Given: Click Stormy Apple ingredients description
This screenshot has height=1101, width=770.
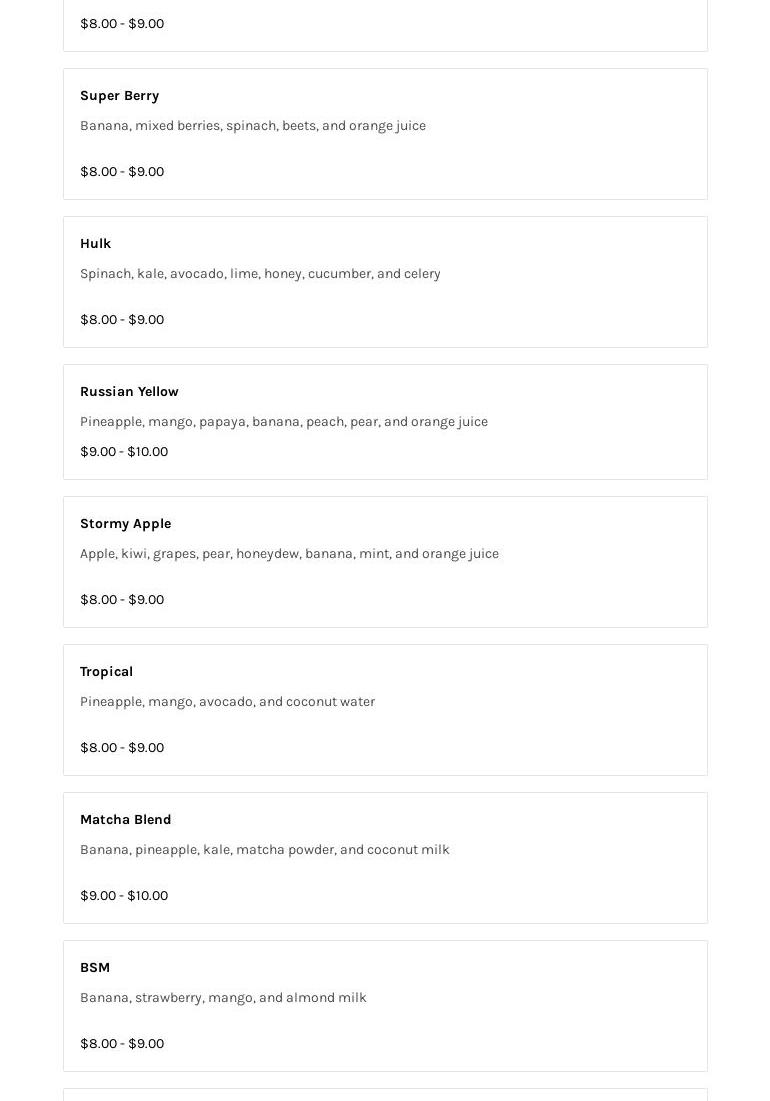Looking at the screenshot, I should coord(289,554).
